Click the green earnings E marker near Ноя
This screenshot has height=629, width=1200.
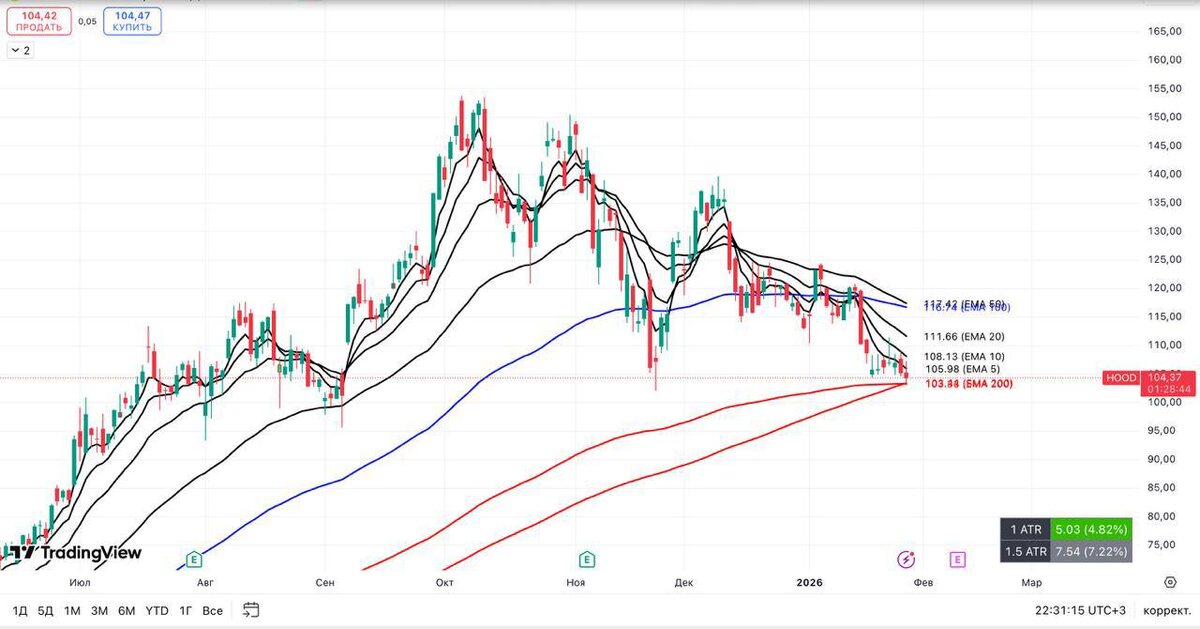coord(588,560)
